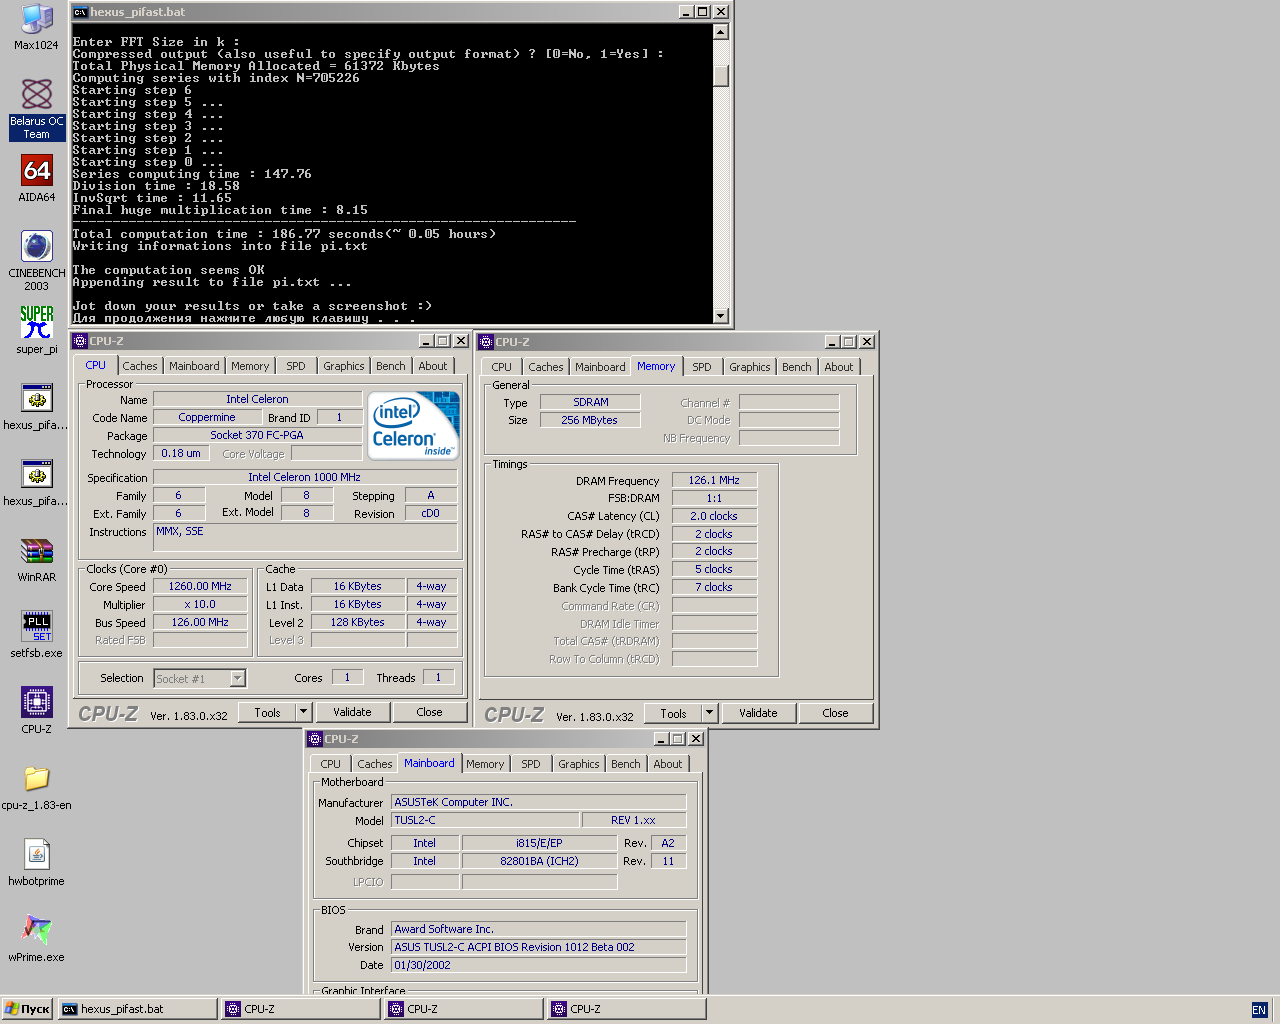The image size is (1280, 1024).
Task: Click the Coppermine code name field
Action: [207, 417]
